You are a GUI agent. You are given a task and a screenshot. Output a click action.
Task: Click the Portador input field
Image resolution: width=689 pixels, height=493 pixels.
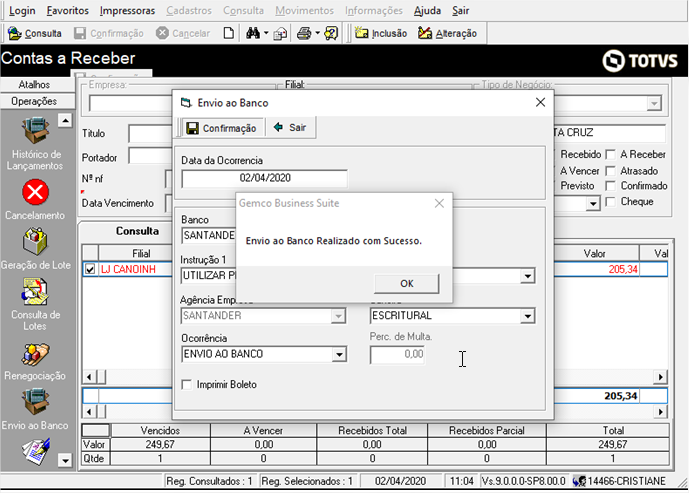(150, 156)
